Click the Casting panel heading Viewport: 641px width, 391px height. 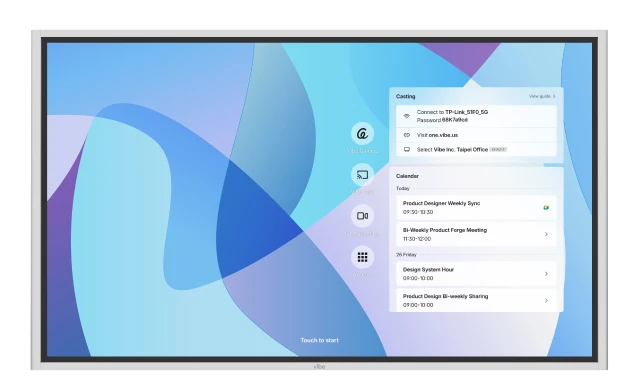(406, 97)
